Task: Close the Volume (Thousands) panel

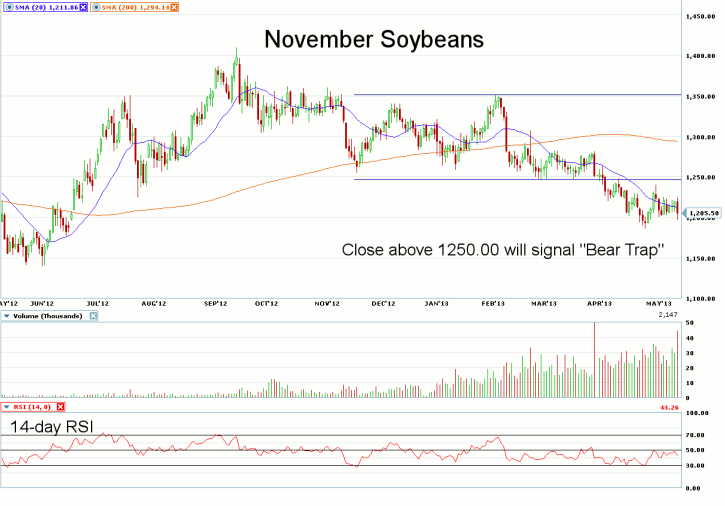Action: click(x=95, y=316)
